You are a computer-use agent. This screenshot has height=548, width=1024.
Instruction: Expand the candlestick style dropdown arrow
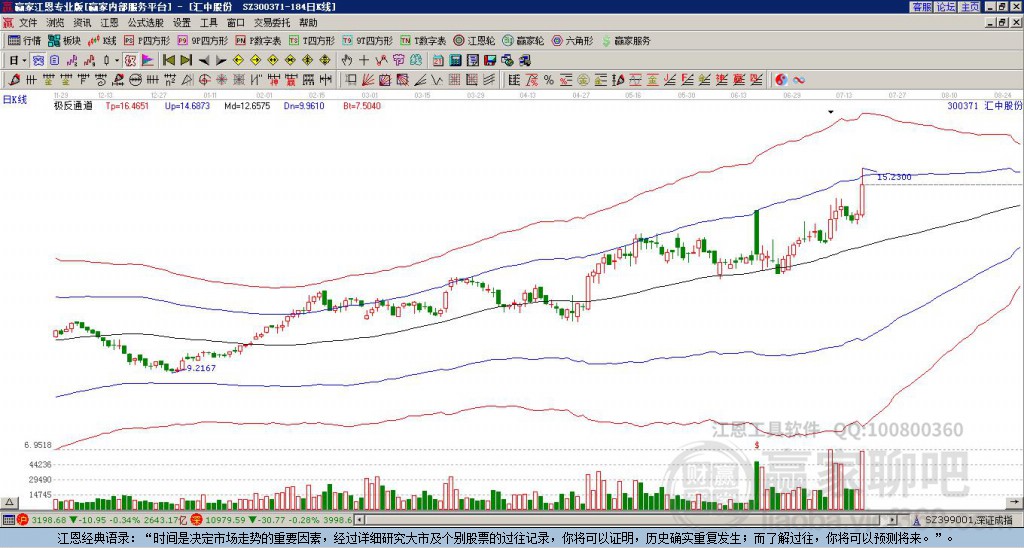[x=117, y=60]
